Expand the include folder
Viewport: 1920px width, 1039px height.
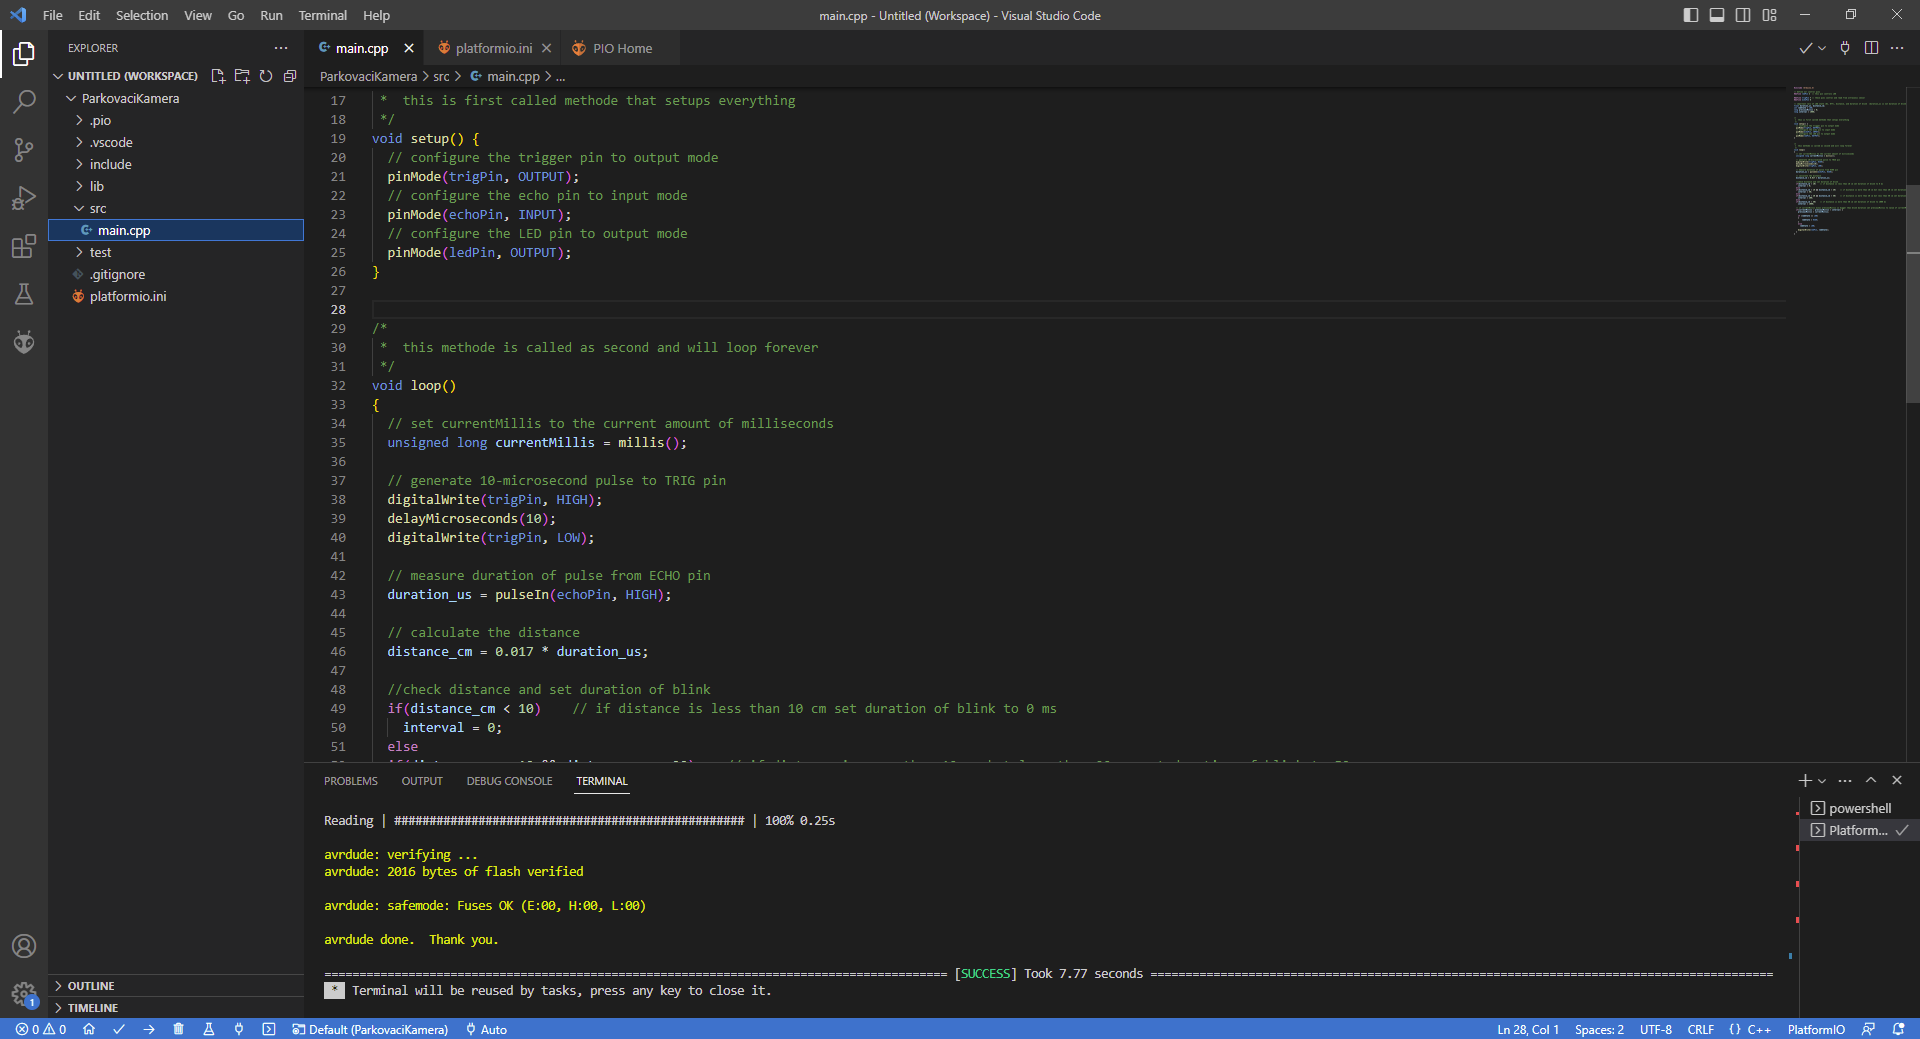pos(110,164)
